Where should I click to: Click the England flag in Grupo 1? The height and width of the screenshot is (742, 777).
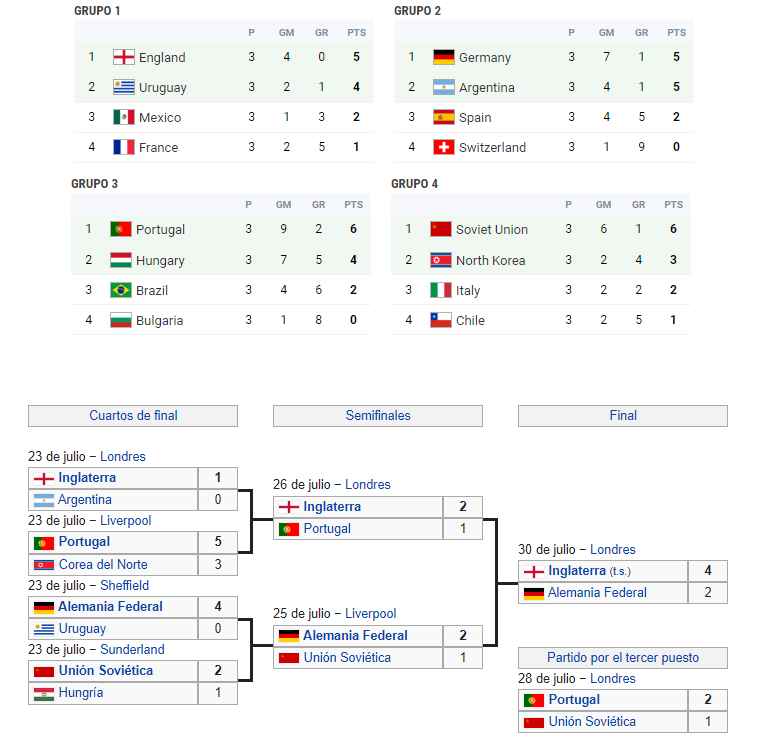124,57
